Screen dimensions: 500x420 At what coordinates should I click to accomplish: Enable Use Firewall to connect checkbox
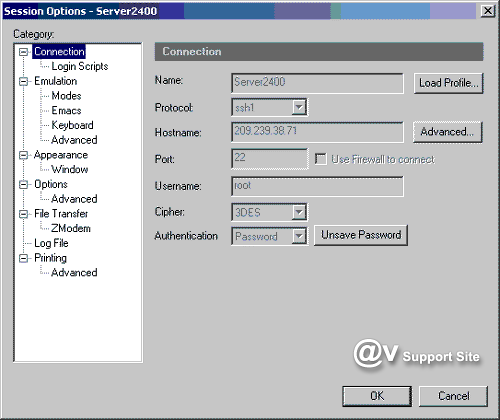tap(321, 159)
